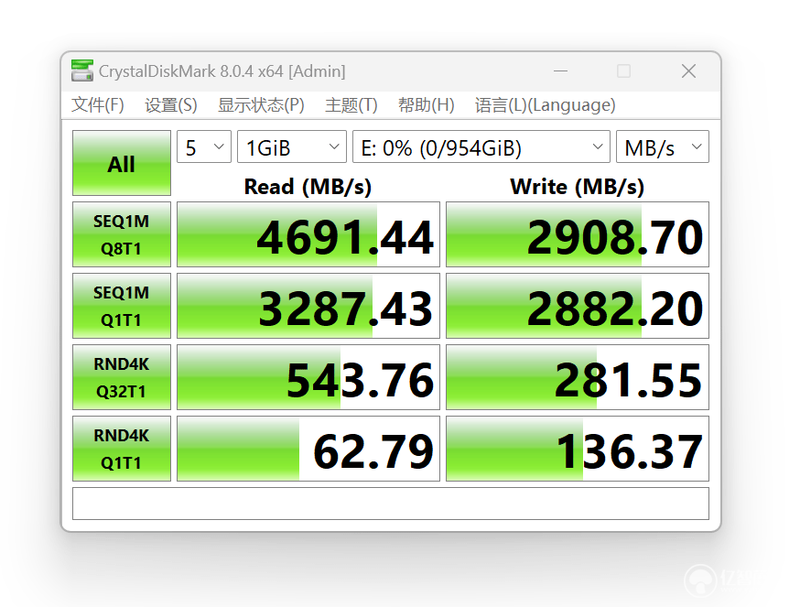800x607 pixels.
Task: Open the 设置(S) menu
Action: 170,105
